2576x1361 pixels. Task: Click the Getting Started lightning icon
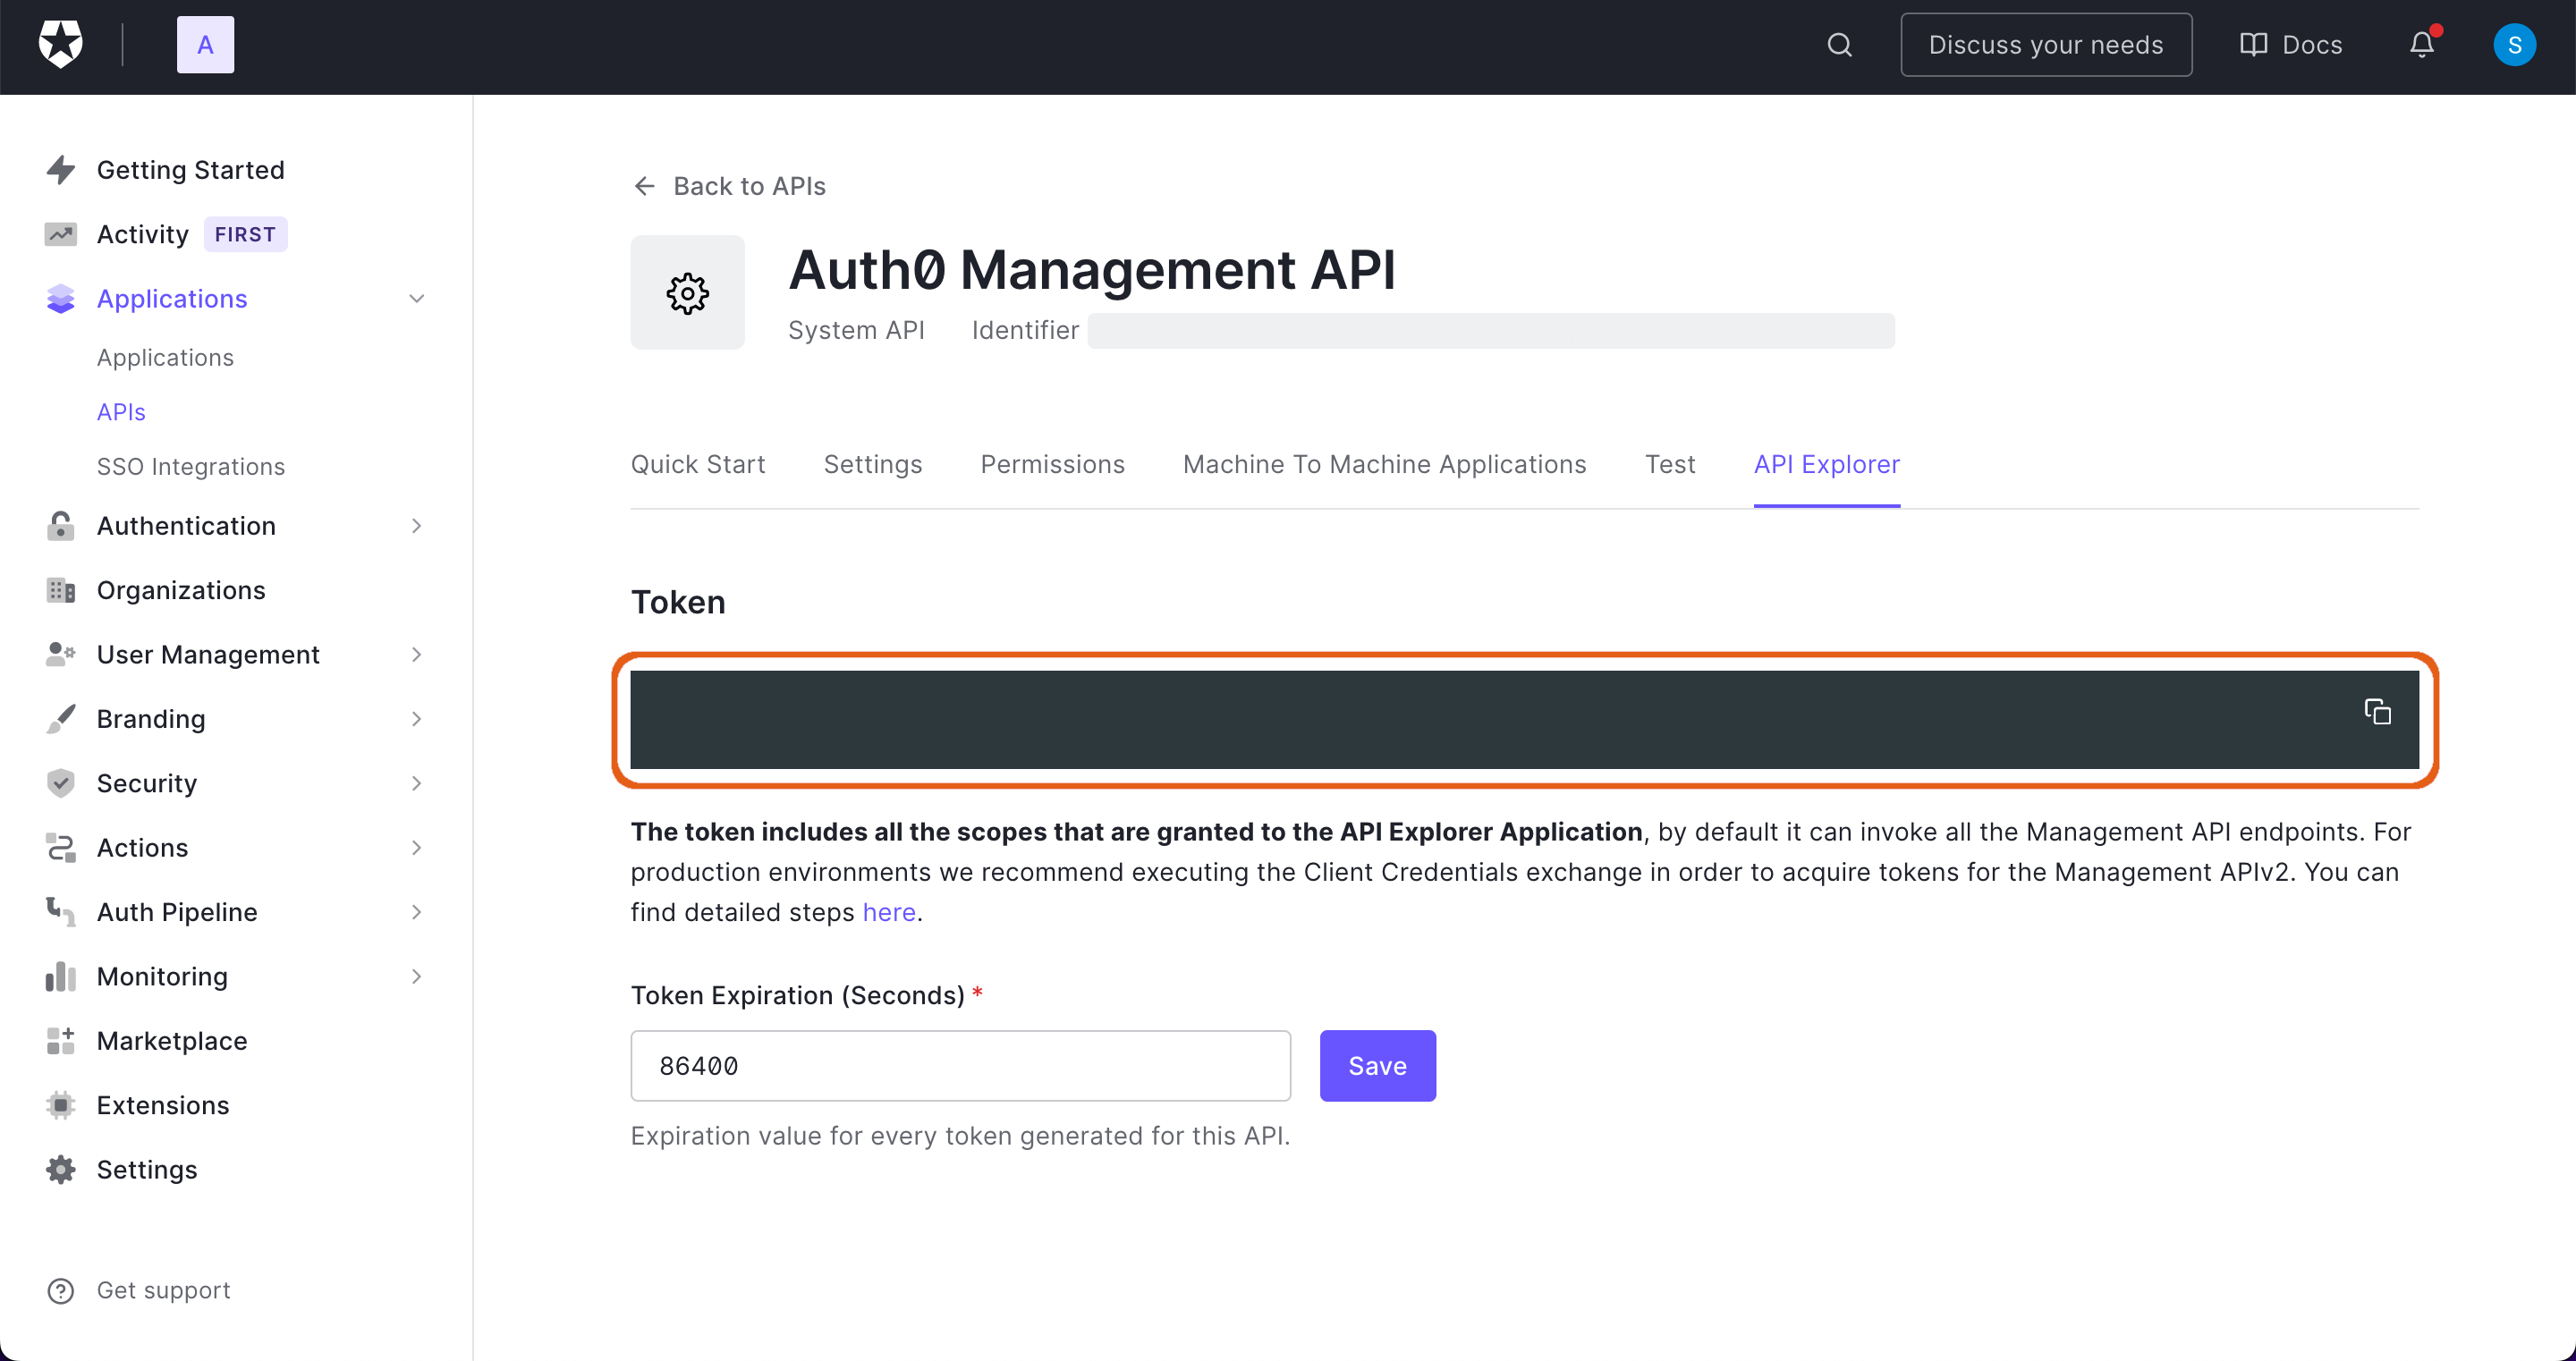[x=61, y=170]
